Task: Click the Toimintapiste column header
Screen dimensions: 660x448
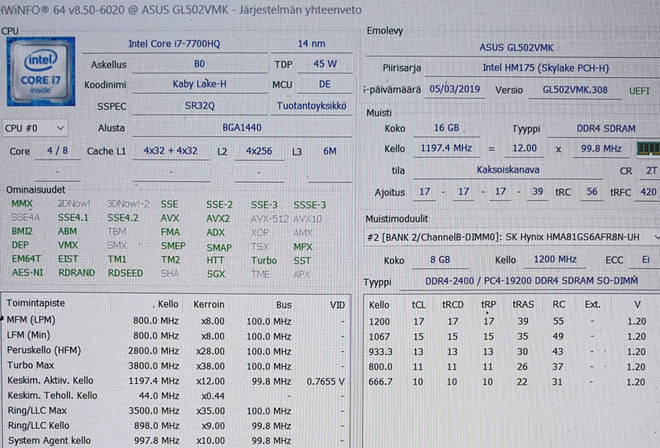Action: 35,303
